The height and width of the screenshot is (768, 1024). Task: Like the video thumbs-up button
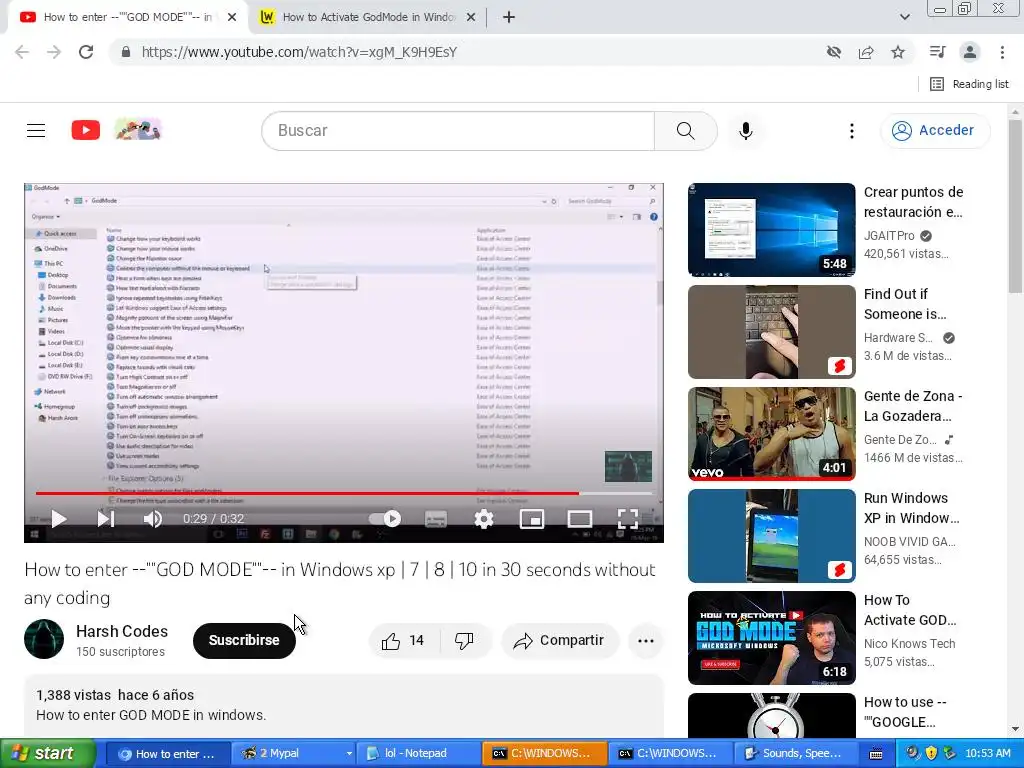coord(403,641)
